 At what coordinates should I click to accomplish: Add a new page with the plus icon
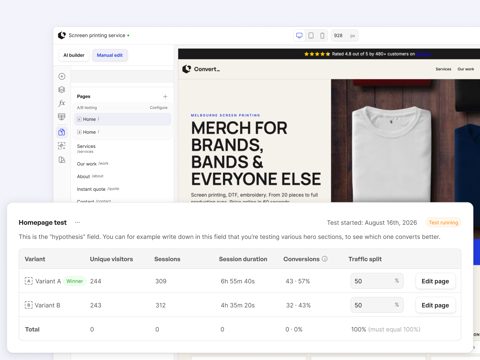pyautogui.click(x=165, y=97)
